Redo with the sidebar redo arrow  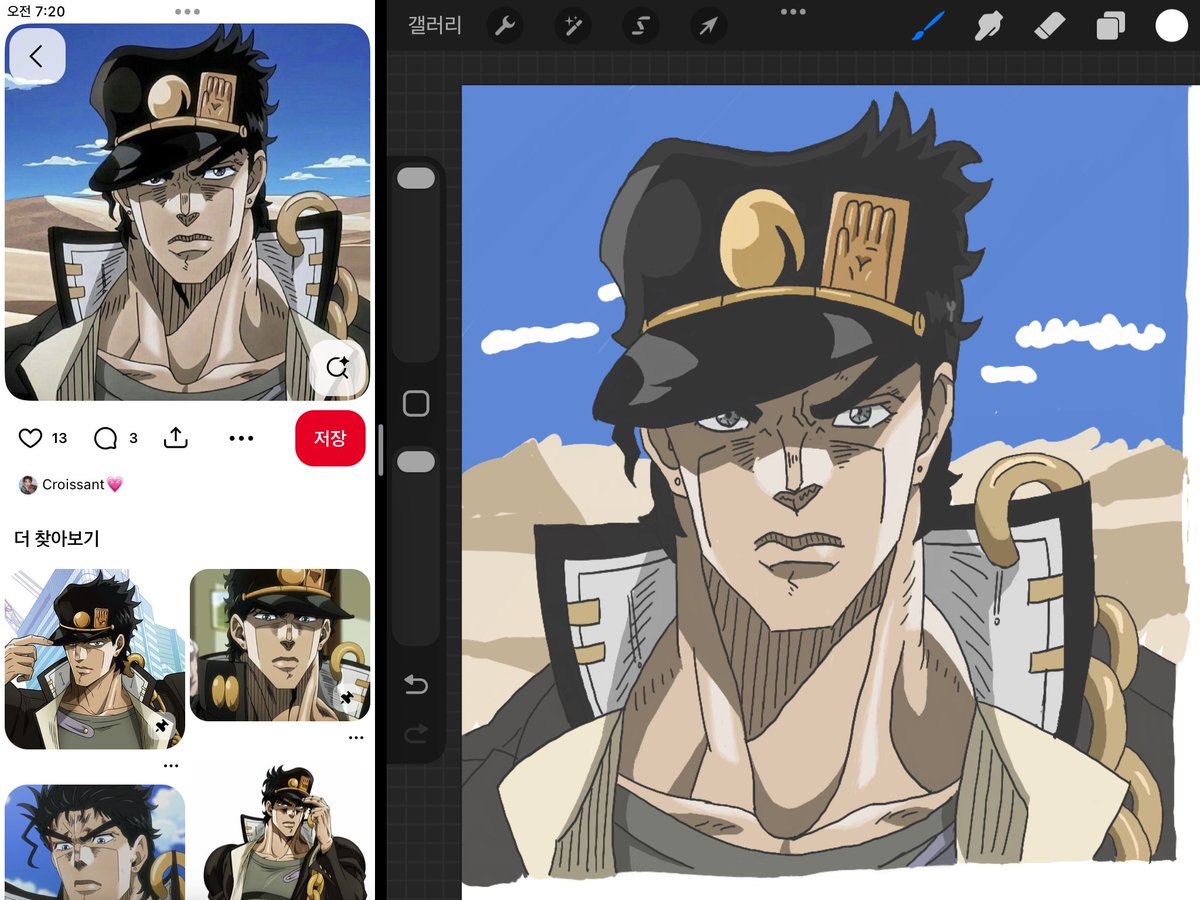pos(416,735)
